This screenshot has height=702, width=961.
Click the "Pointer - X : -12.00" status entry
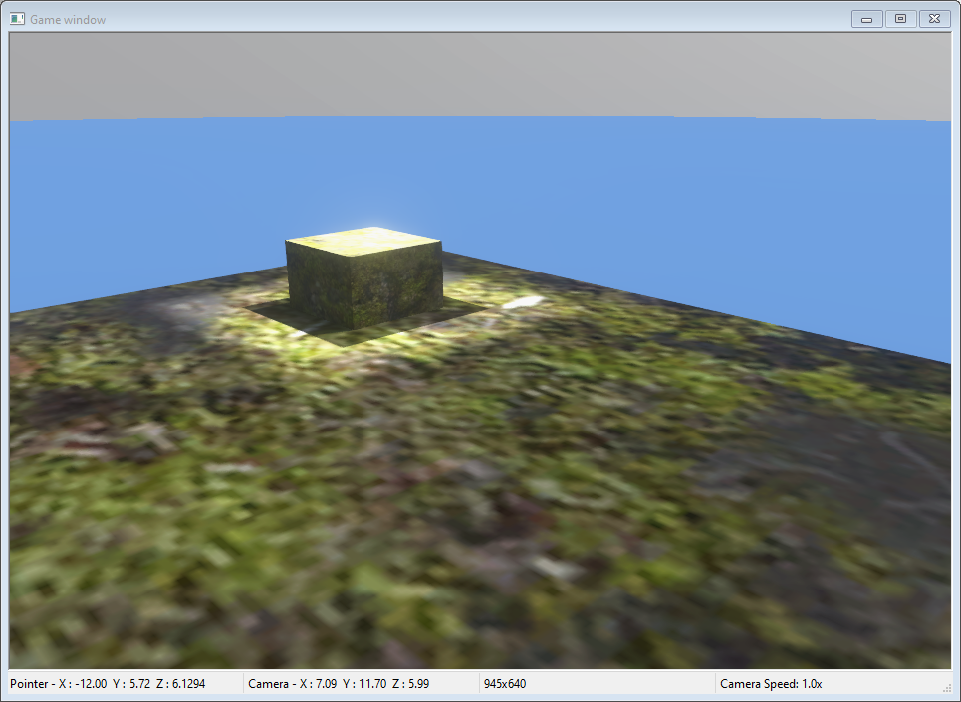(x=108, y=684)
